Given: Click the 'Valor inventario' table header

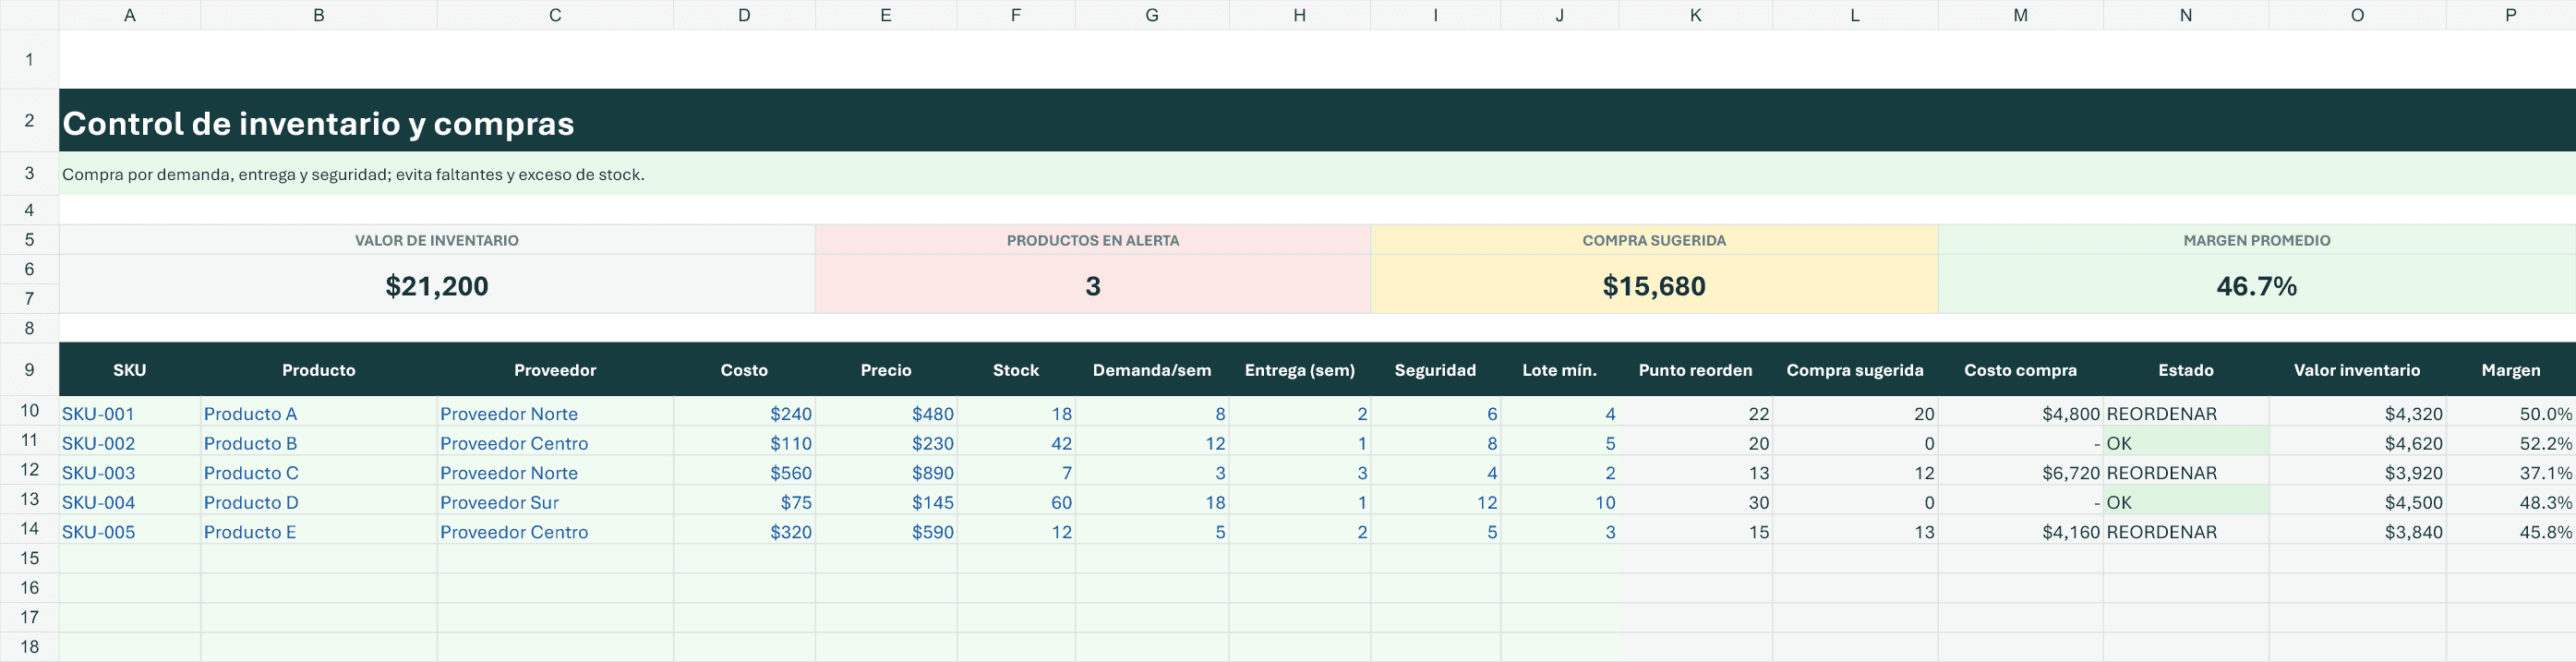Looking at the screenshot, I should 2357,370.
